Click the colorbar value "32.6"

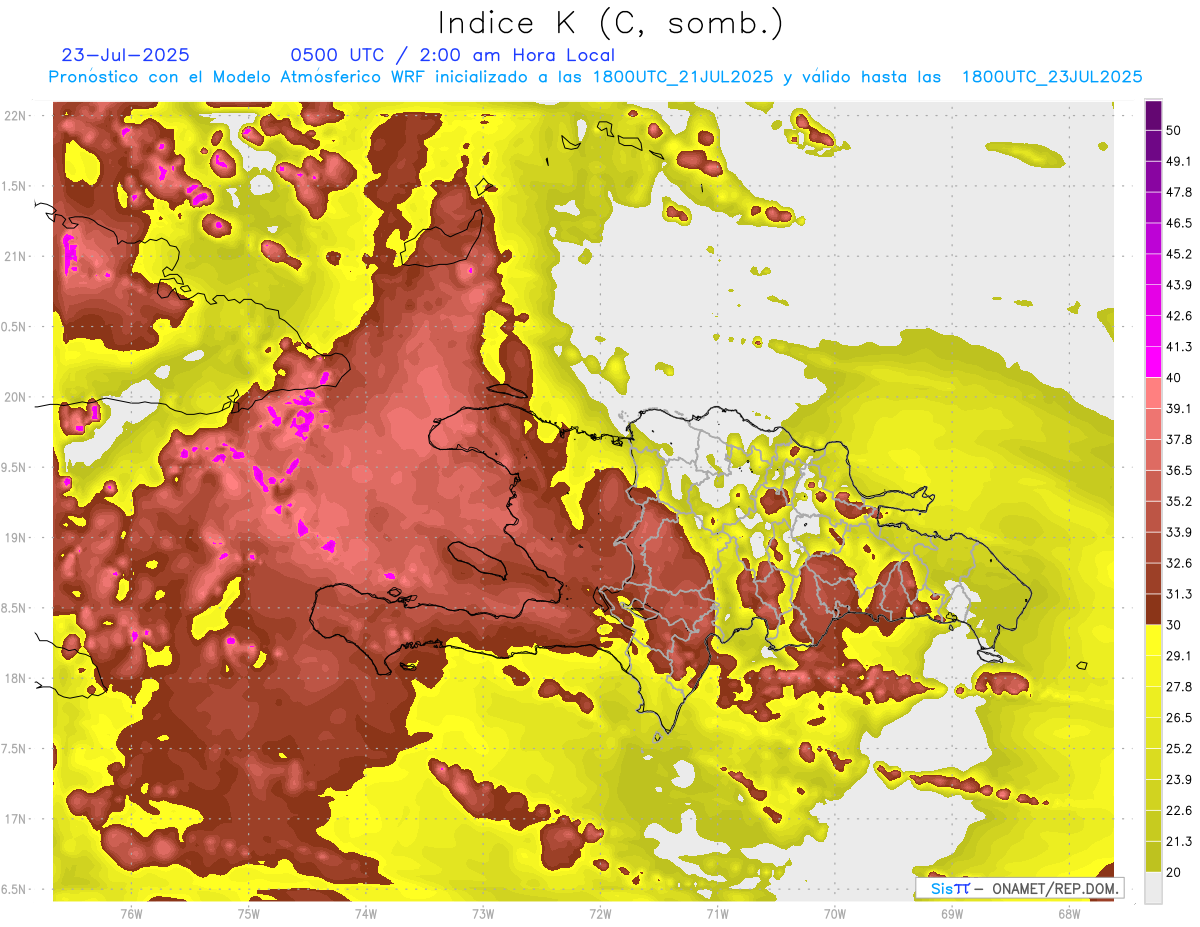(1179, 563)
